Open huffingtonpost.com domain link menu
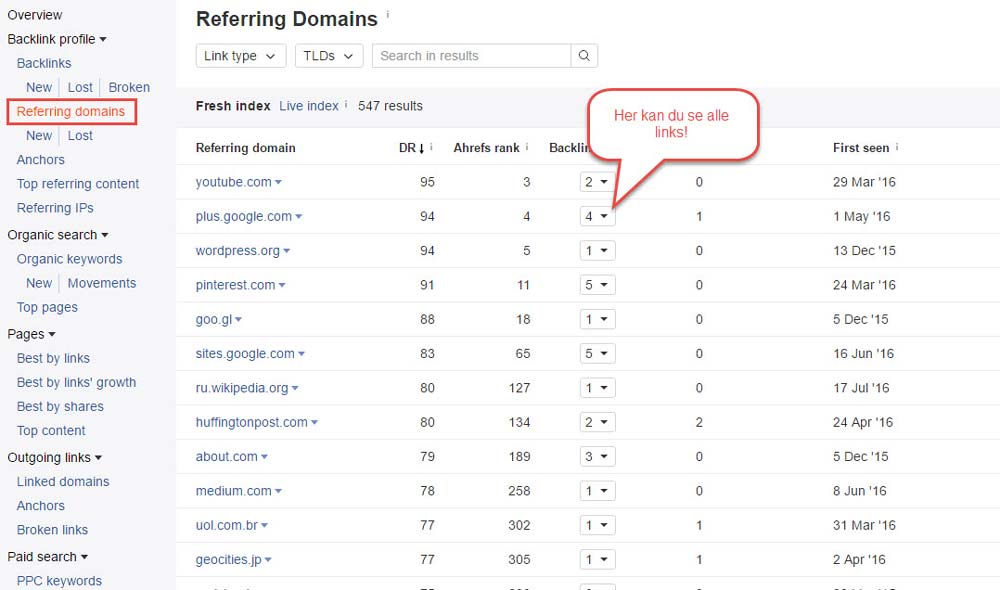 coord(256,422)
